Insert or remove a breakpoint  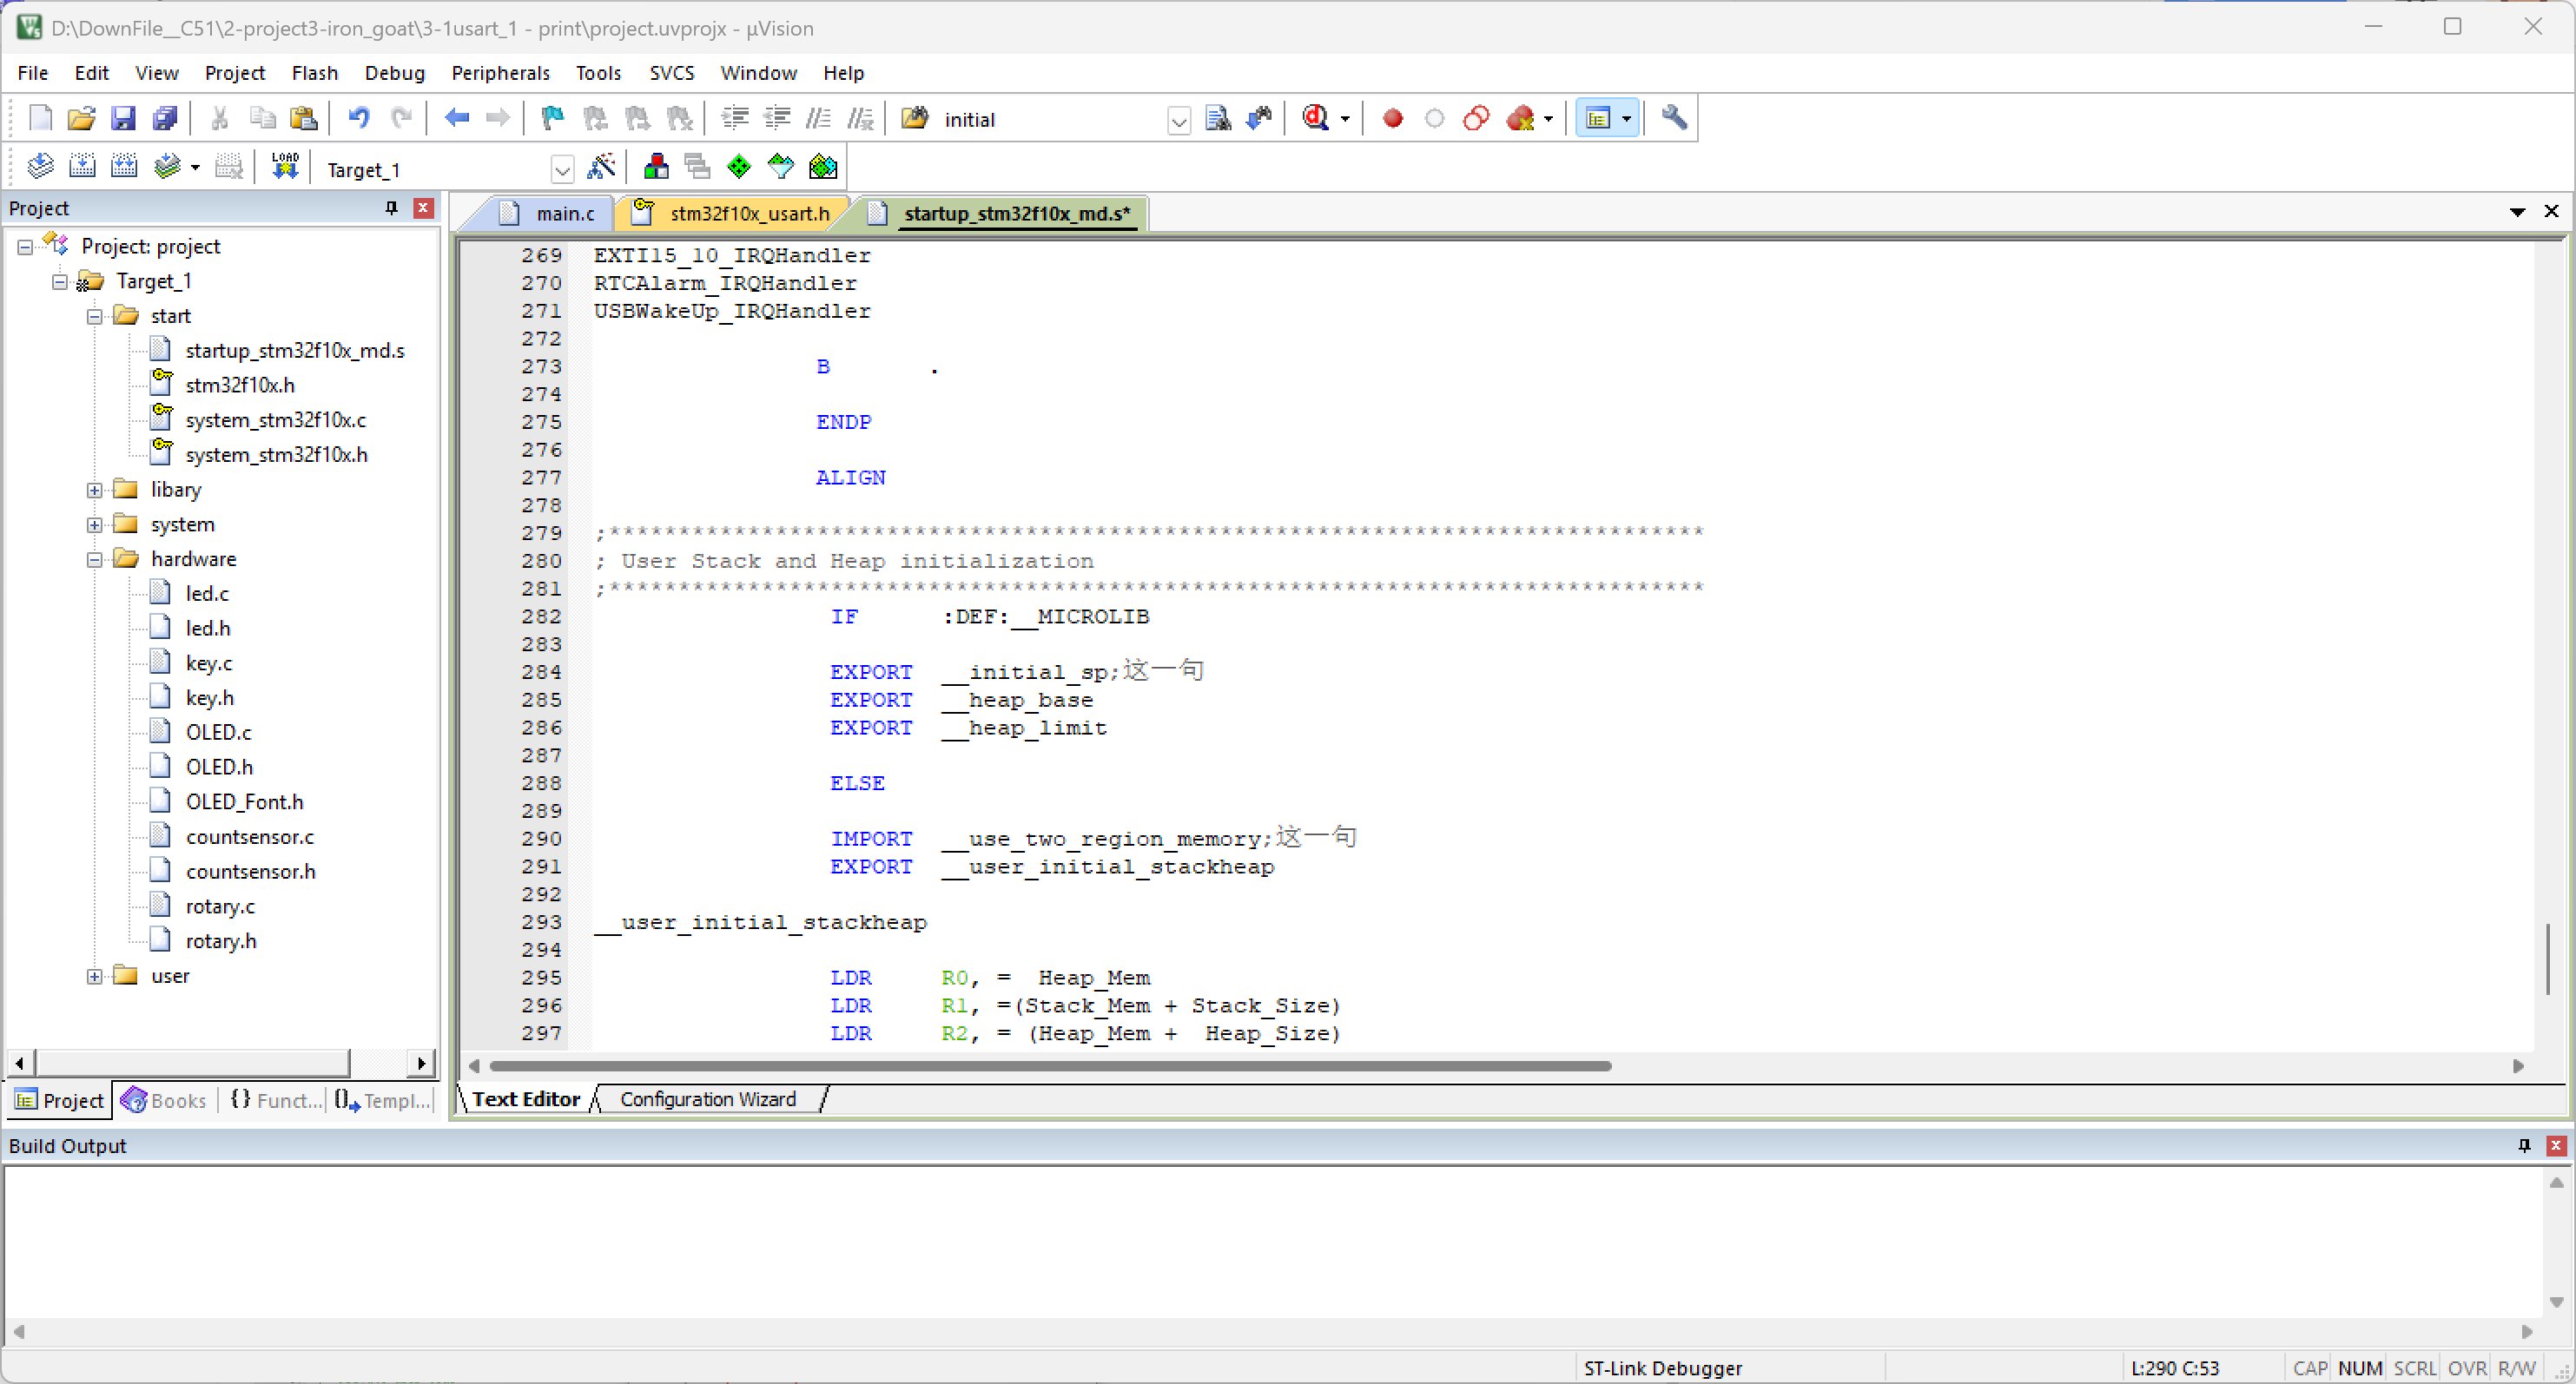(1392, 118)
